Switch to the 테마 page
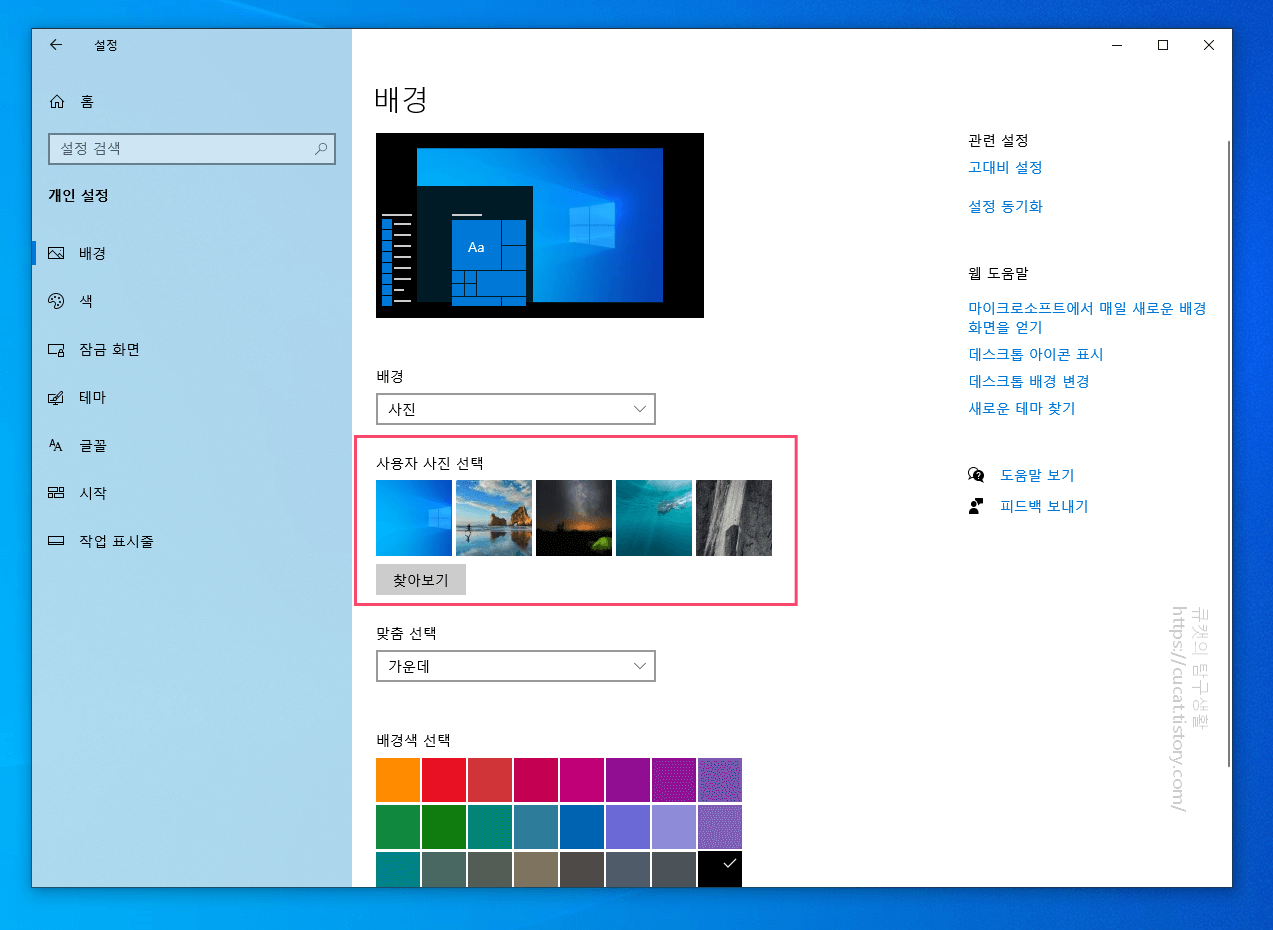Image resolution: width=1273 pixels, height=930 pixels. [x=93, y=397]
